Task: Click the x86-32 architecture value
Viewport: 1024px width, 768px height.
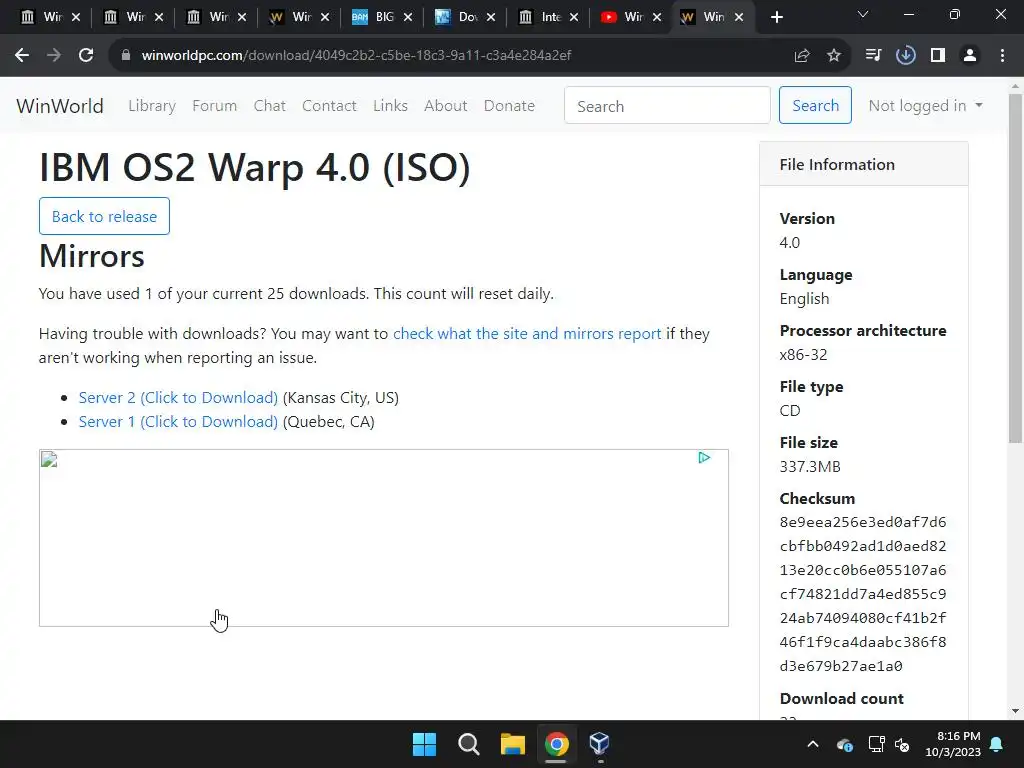Action: point(803,355)
